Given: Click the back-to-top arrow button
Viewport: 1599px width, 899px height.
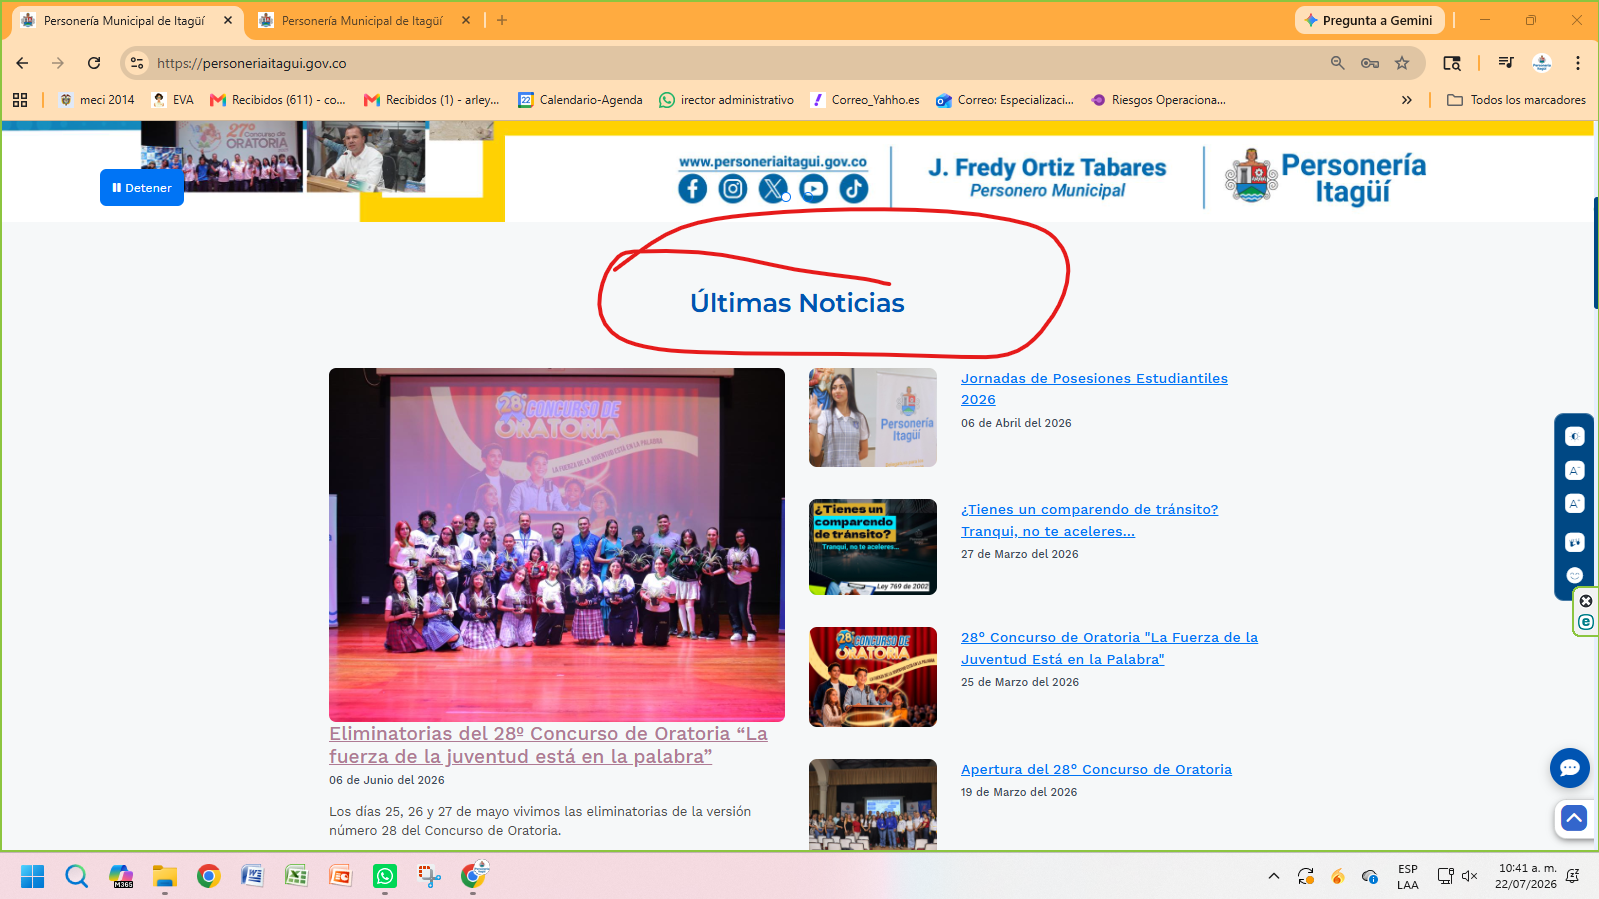Looking at the screenshot, I should pyautogui.click(x=1574, y=818).
